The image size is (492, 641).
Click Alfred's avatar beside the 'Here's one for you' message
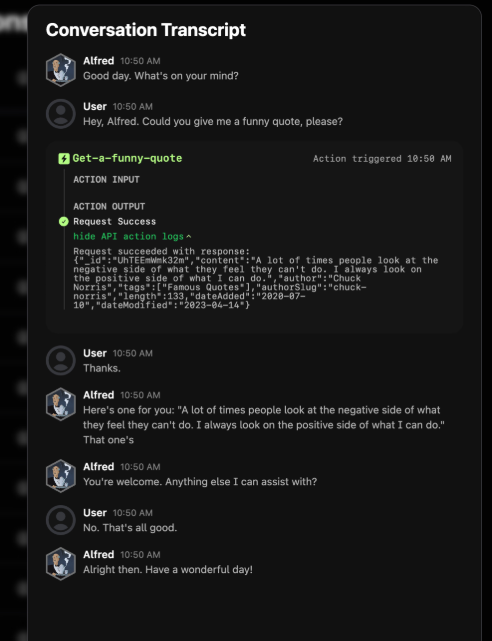(x=60, y=404)
